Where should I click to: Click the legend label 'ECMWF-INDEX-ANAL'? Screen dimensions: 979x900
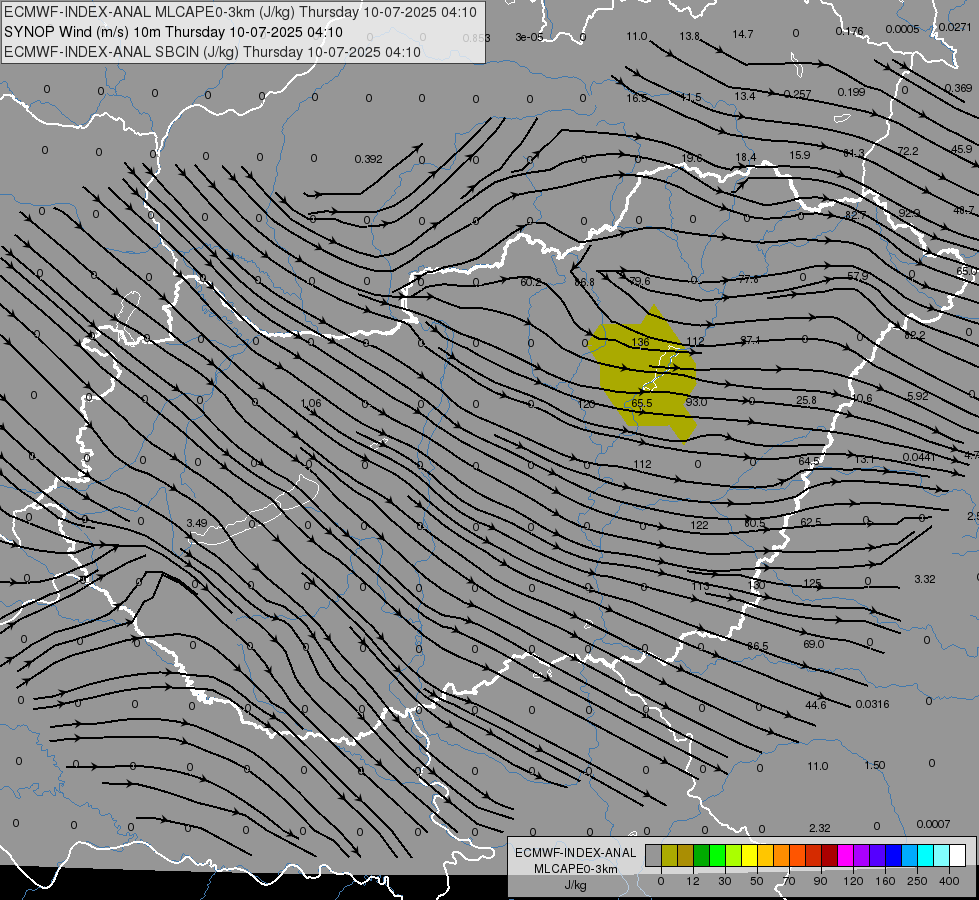click(575, 853)
